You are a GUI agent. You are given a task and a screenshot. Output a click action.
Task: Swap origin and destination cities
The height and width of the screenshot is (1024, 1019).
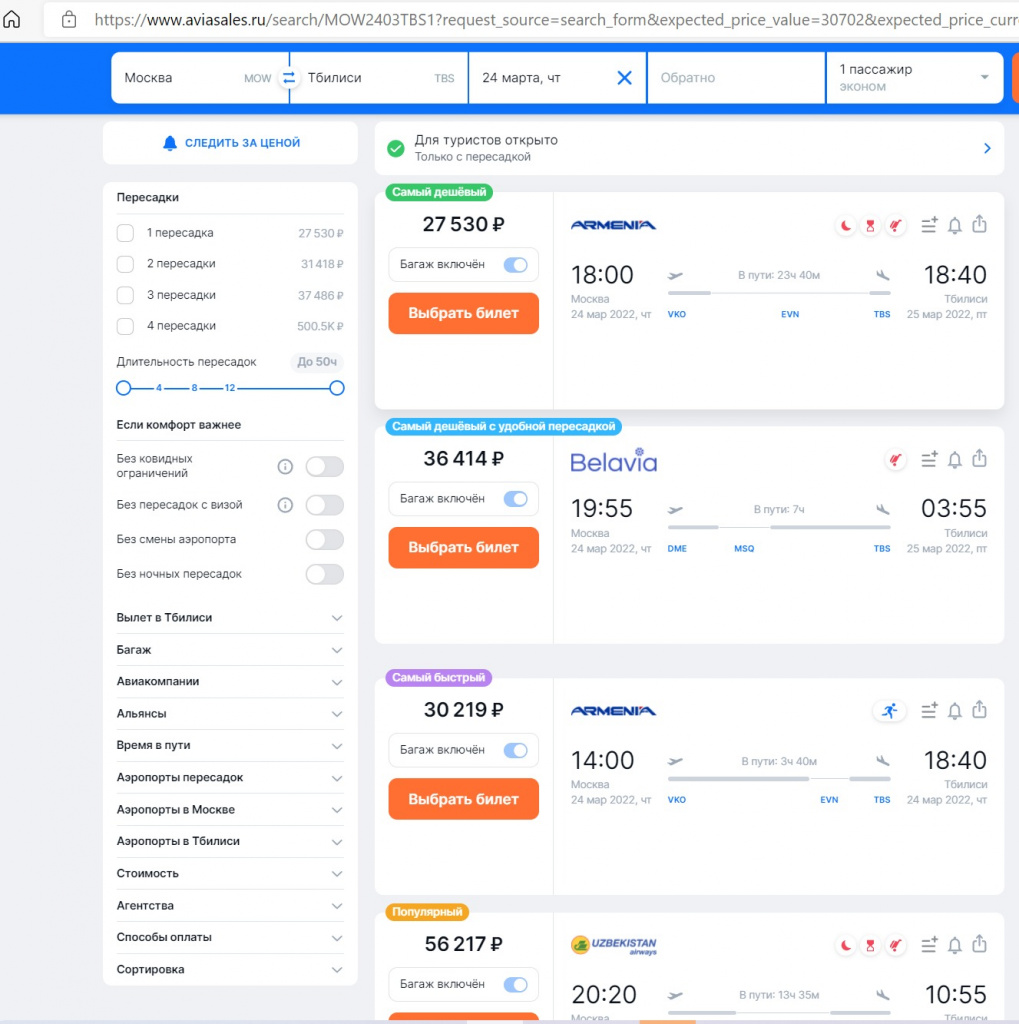pos(289,78)
